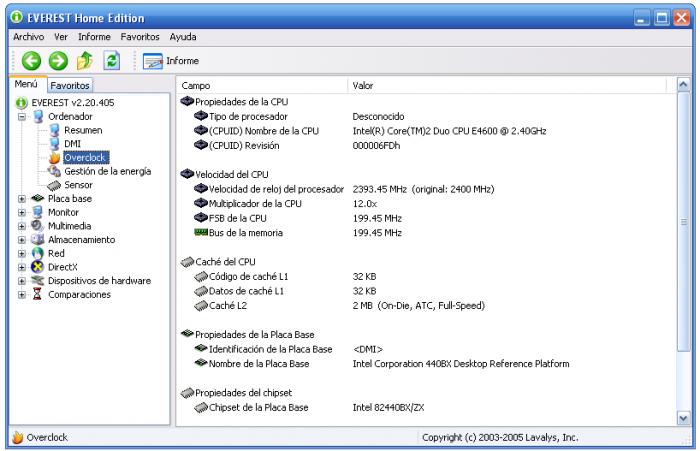Click the scroll down arrow in the details pane
700x451 pixels.
683,418
